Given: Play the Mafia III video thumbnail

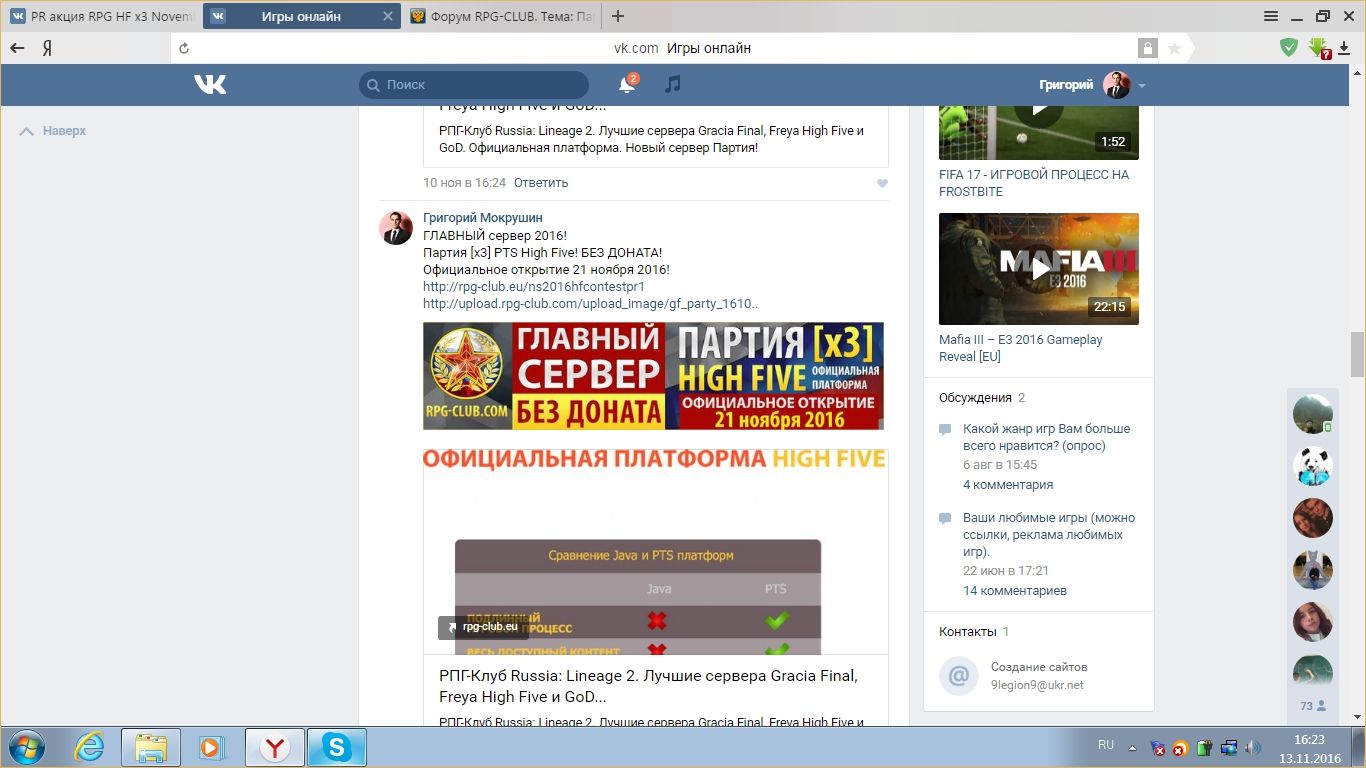Looking at the screenshot, I should pos(1039,269).
